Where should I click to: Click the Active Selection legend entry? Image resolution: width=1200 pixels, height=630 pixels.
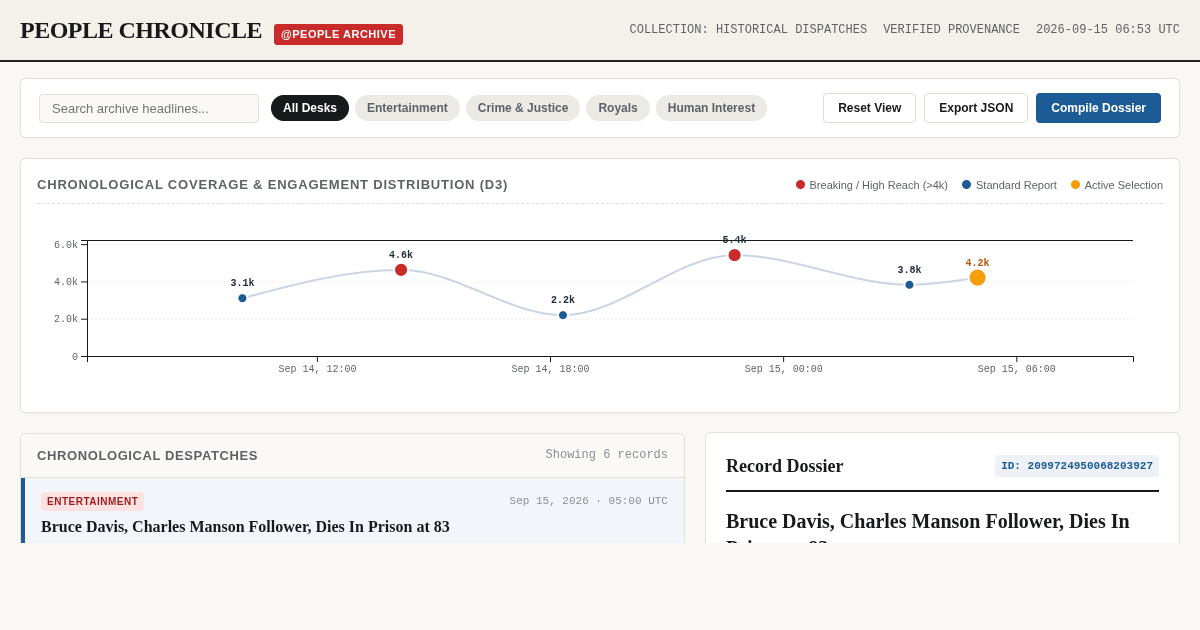click(1117, 185)
